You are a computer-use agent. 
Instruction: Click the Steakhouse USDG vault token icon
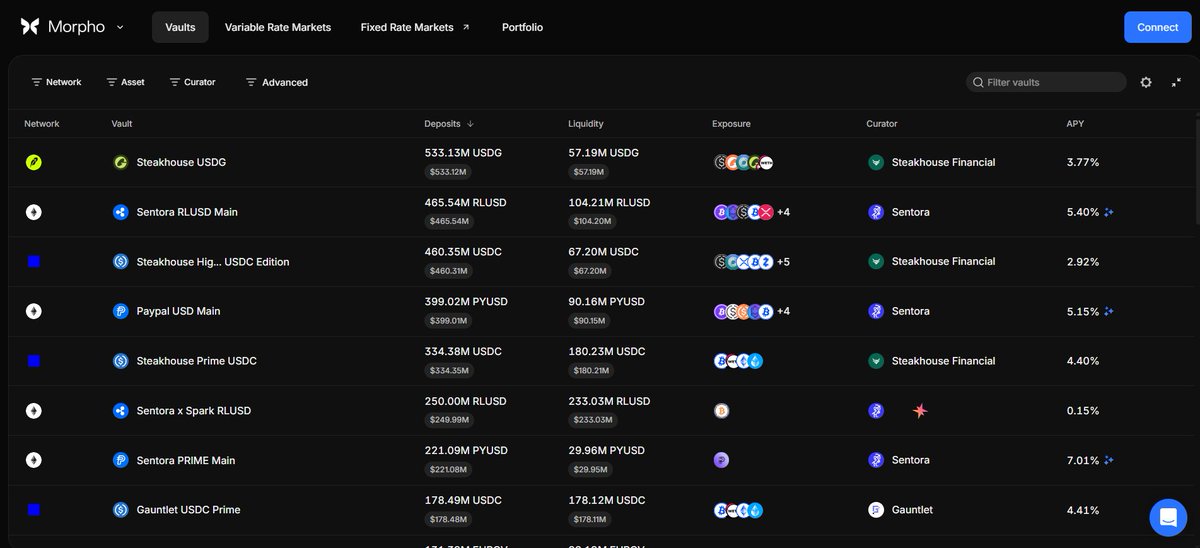121,162
